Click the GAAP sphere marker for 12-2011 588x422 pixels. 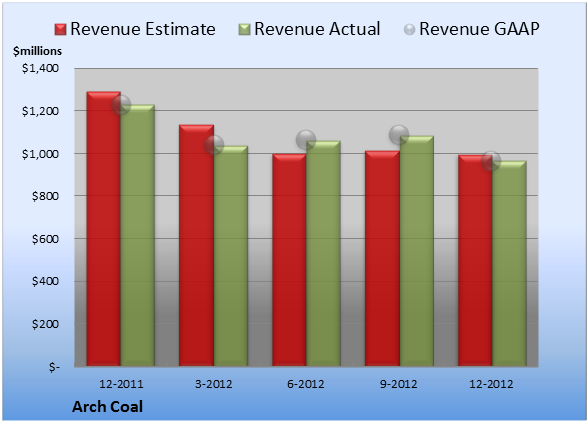click(121, 105)
